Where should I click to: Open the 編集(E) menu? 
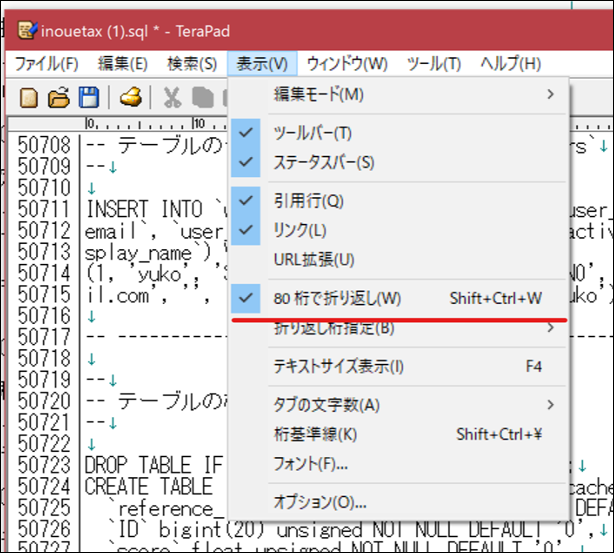123,63
